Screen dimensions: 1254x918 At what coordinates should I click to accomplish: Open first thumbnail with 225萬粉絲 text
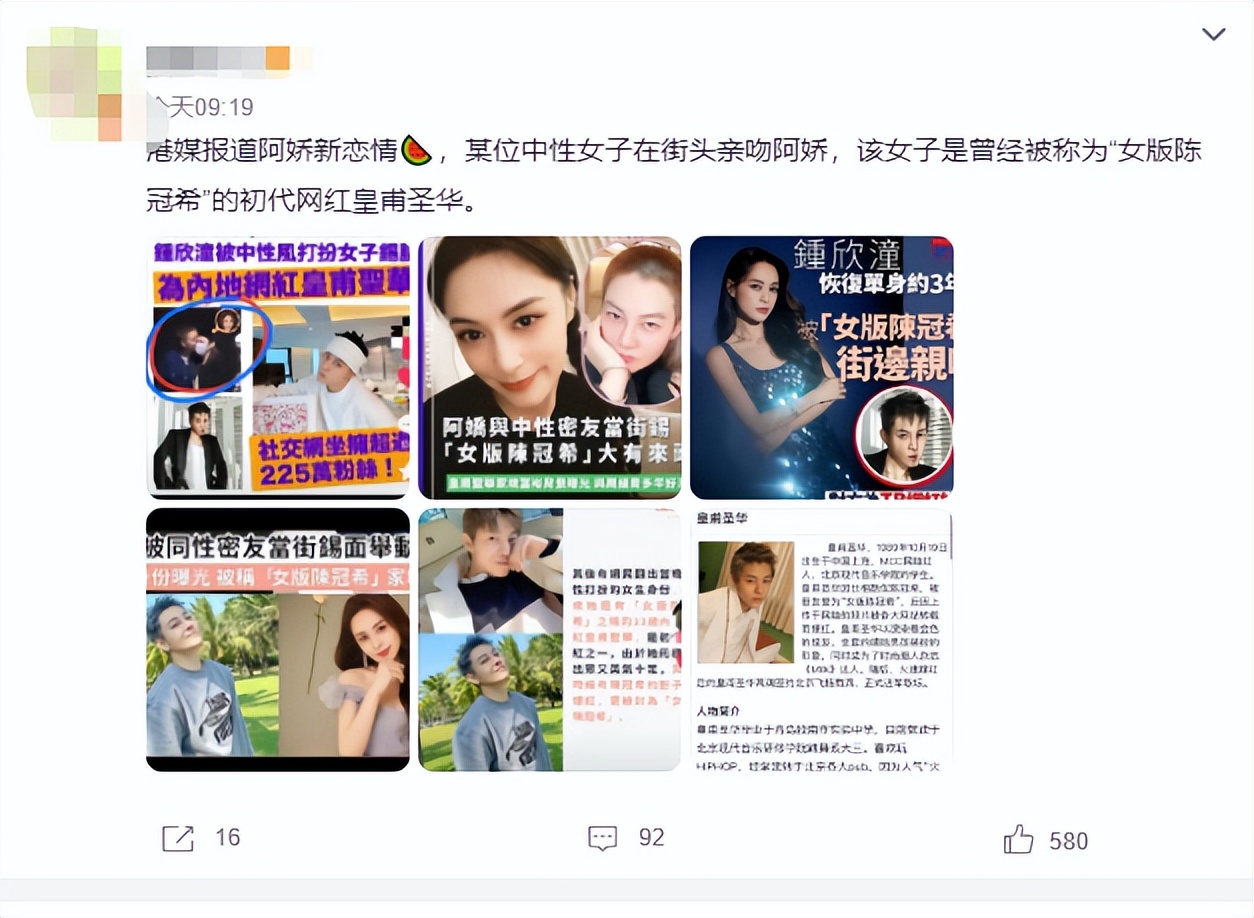pos(278,367)
